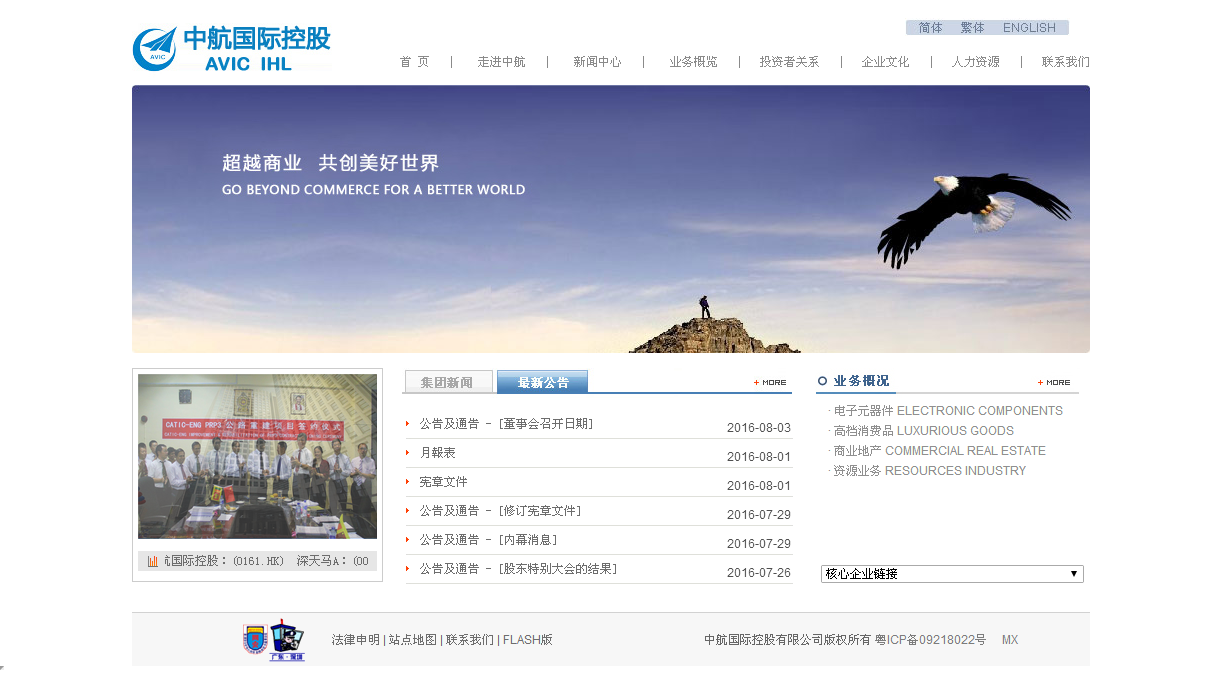The height and width of the screenshot is (682, 1222).
Task: Open 人力资源 menu item
Action: click(975, 62)
